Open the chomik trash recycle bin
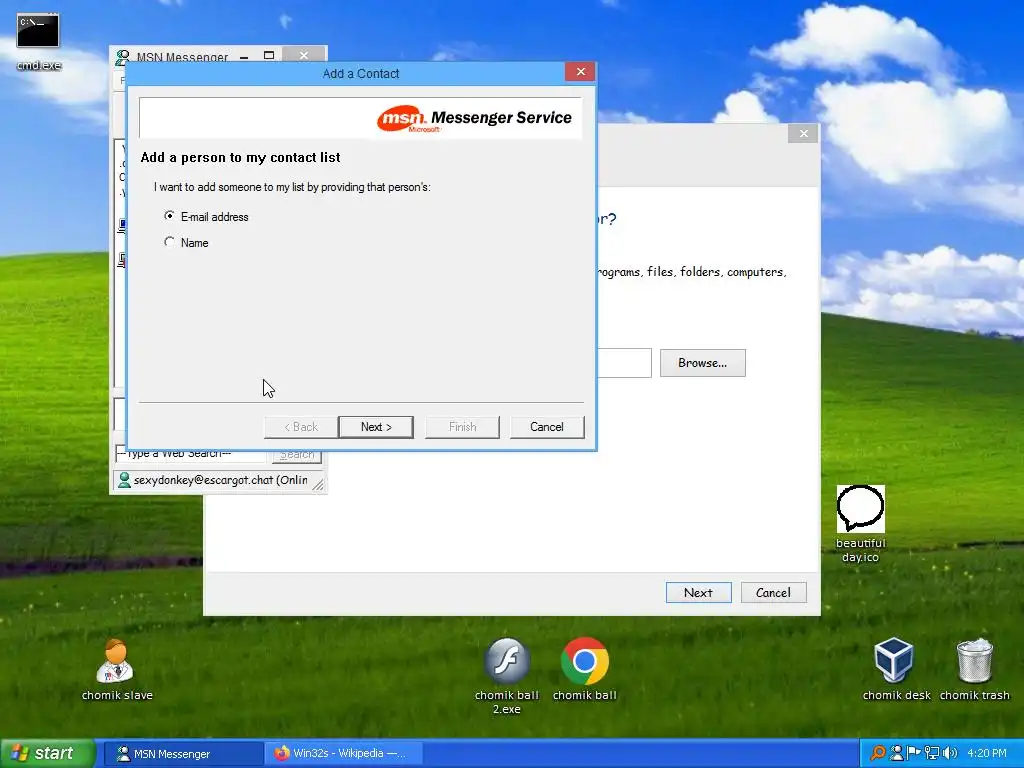Viewport: 1024px width, 768px height. (x=974, y=660)
